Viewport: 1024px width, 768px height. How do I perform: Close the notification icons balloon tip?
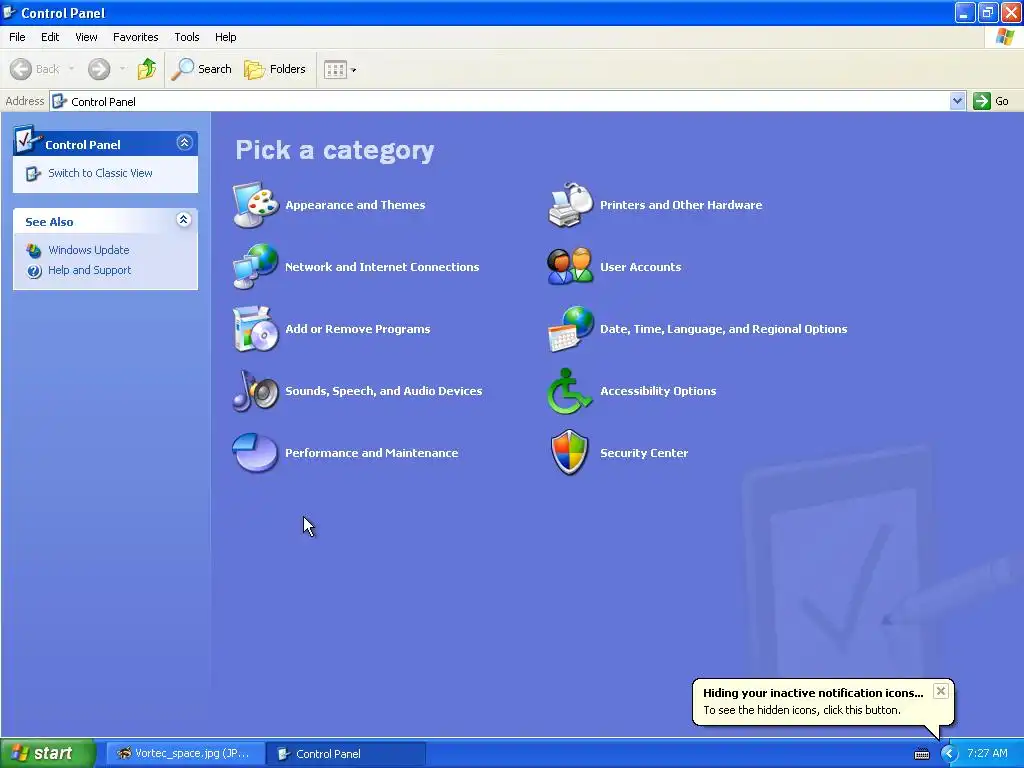click(940, 691)
